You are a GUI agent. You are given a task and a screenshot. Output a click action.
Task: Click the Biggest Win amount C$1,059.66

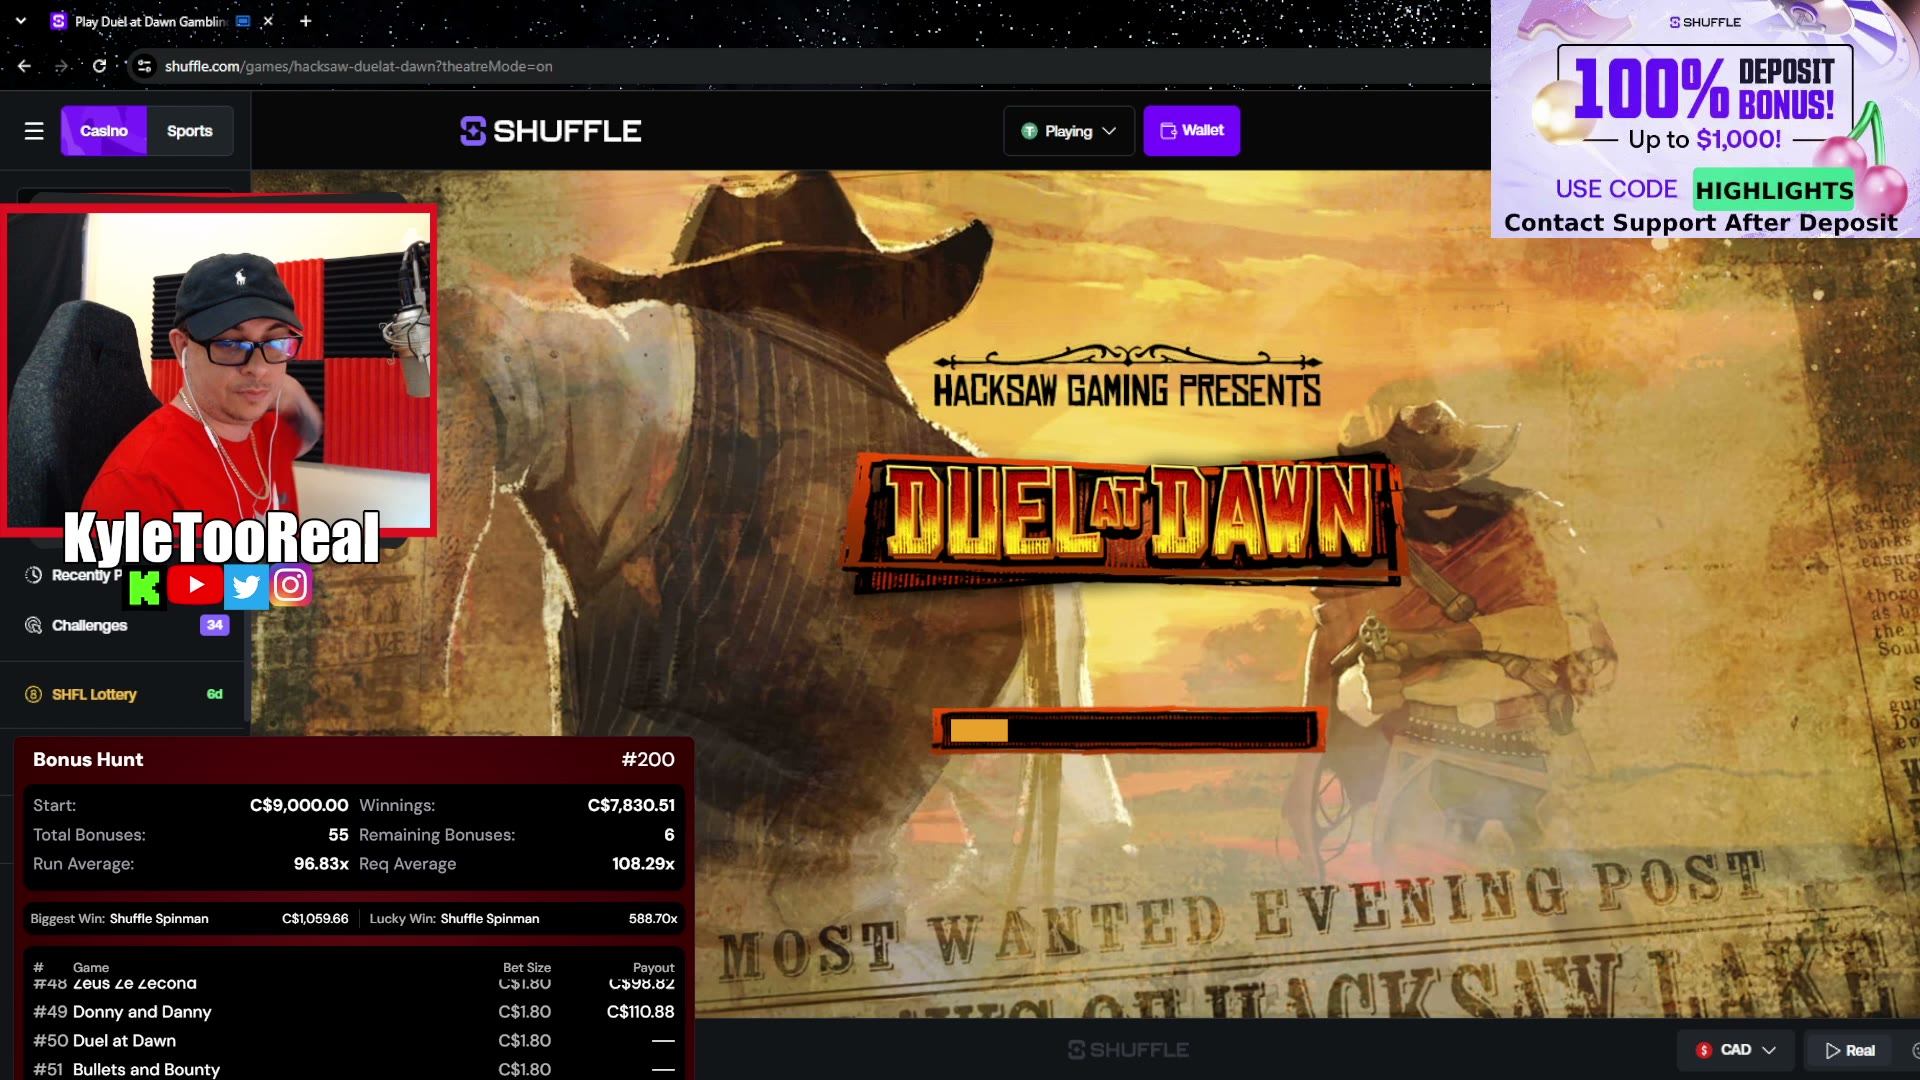point(315,918)
